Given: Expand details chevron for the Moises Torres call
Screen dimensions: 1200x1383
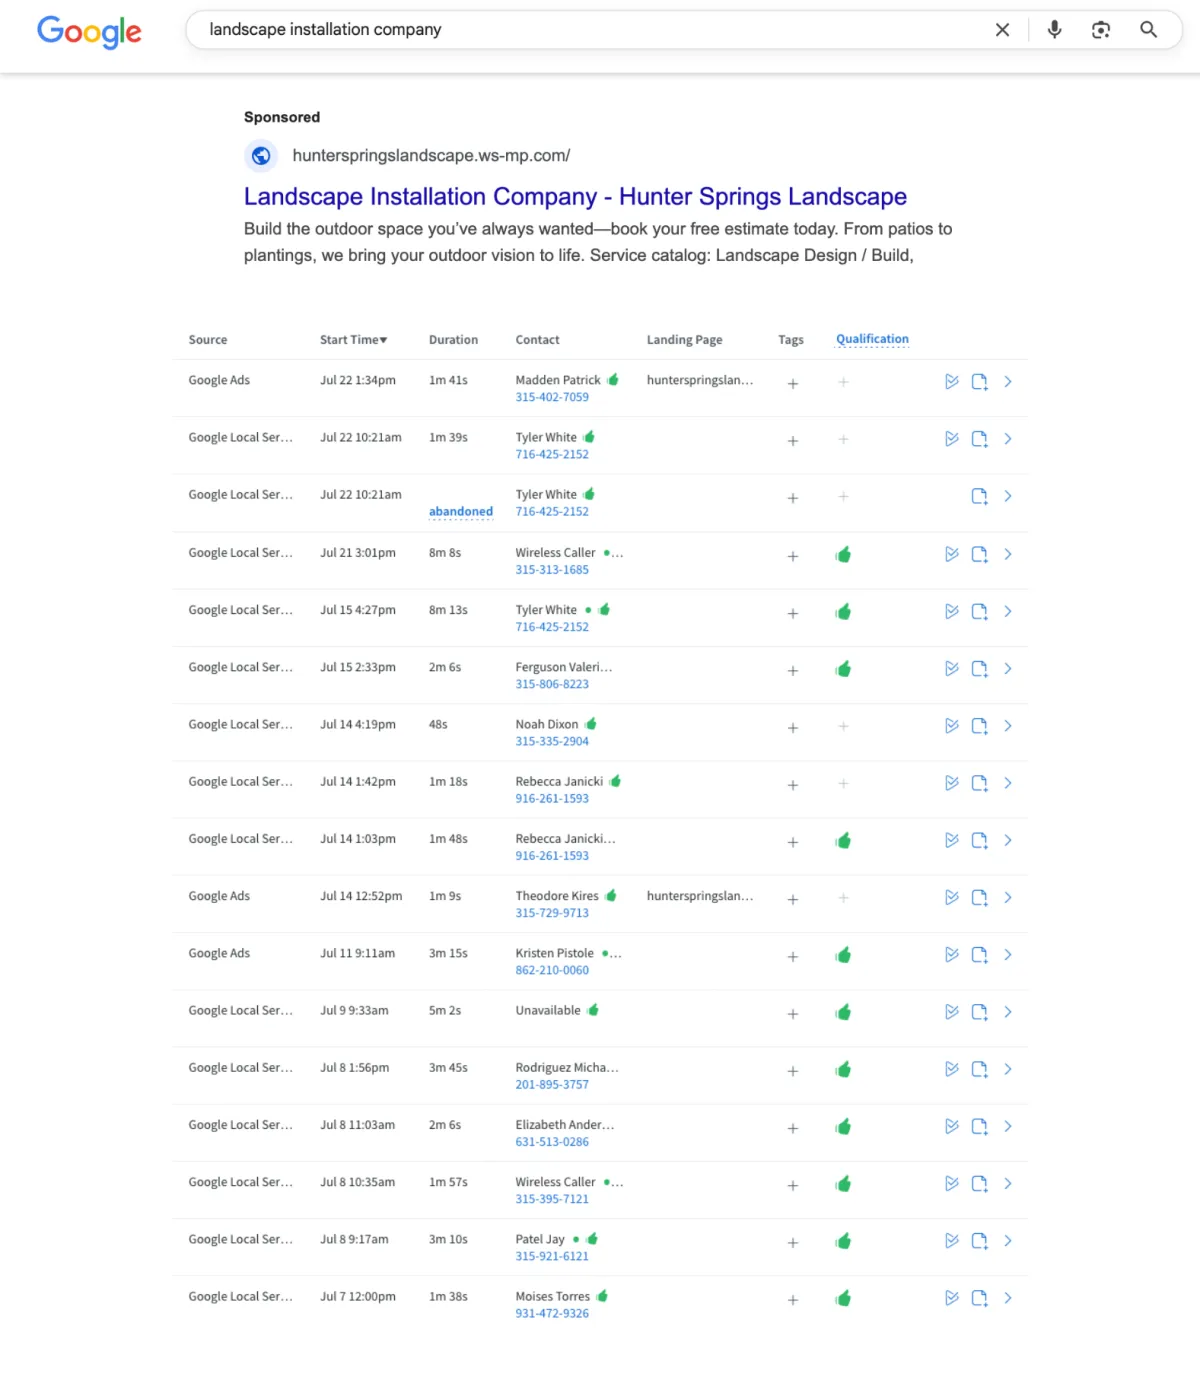Looking at the screenshot, I should (x=1008, y=1298).
